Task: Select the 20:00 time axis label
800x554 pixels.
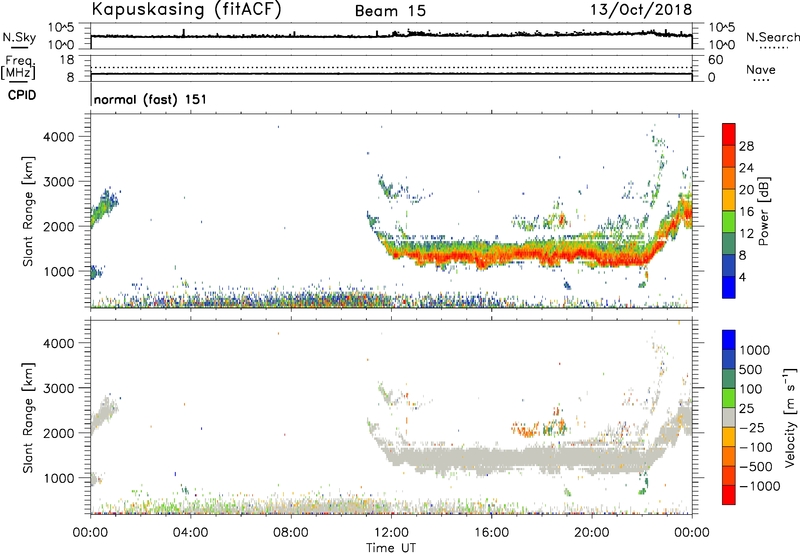Action: (591, 533)
